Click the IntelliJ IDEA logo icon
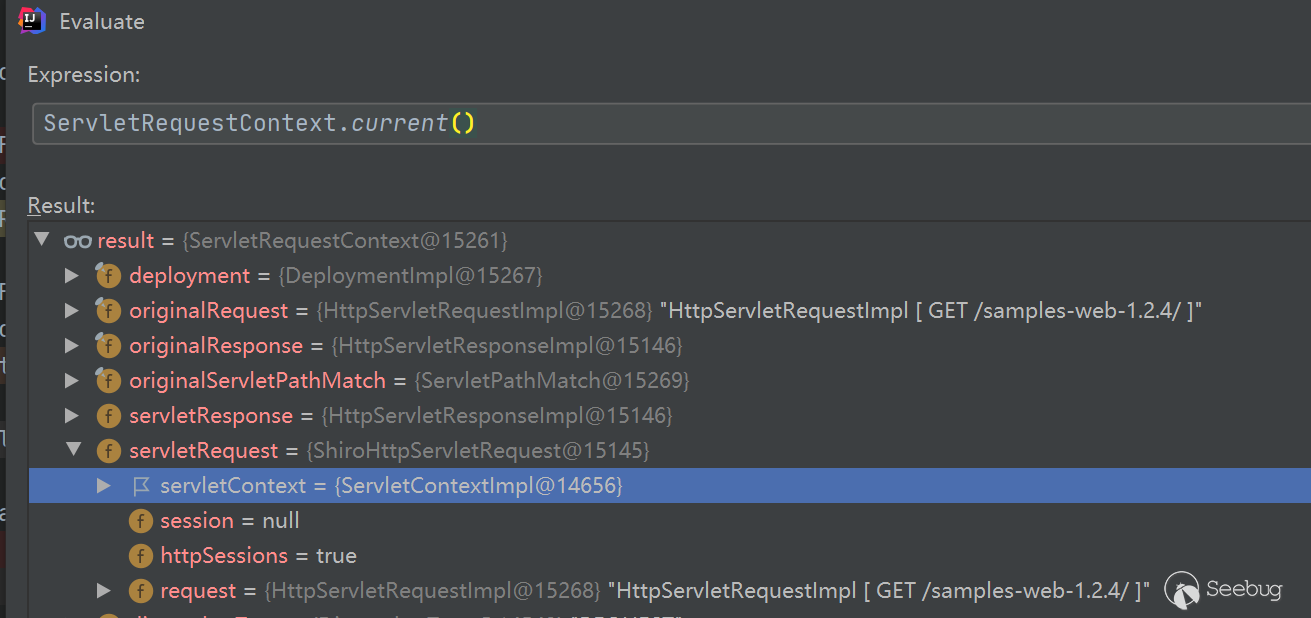Viewport: 1311px width, 618px height. coord(33,21)
